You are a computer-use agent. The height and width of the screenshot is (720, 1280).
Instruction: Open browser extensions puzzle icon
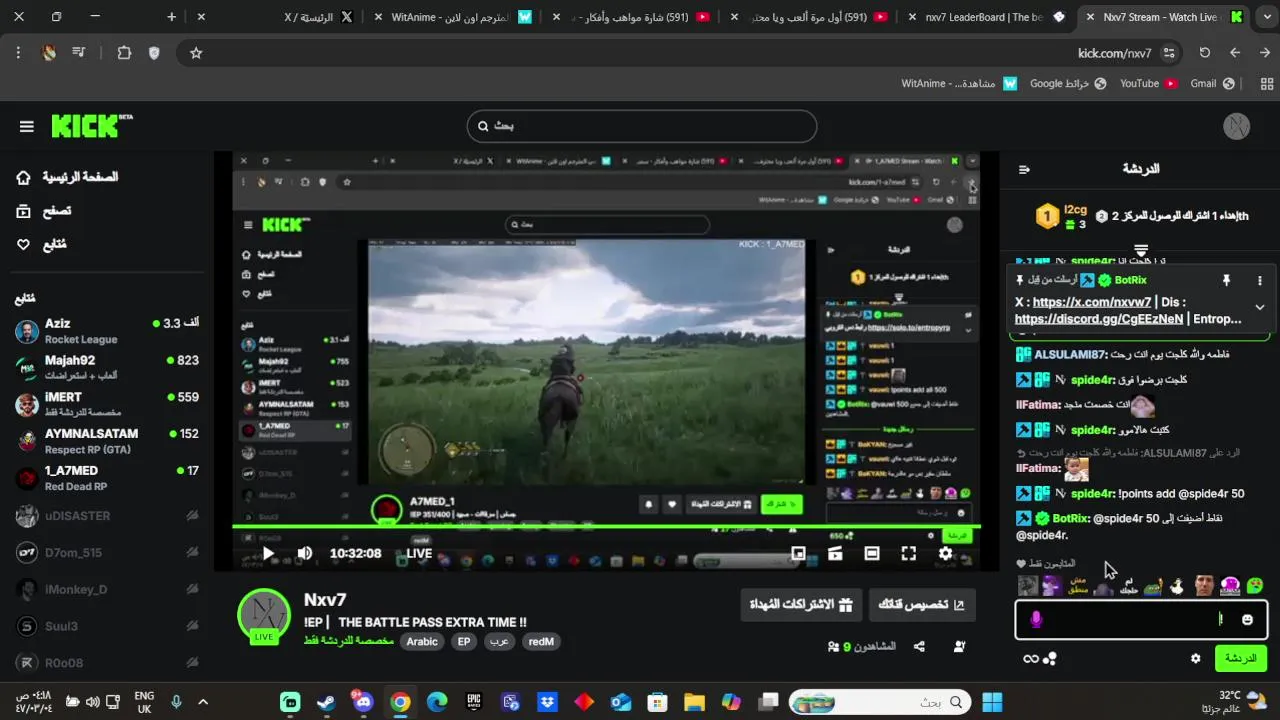click(x=124, y=53)
